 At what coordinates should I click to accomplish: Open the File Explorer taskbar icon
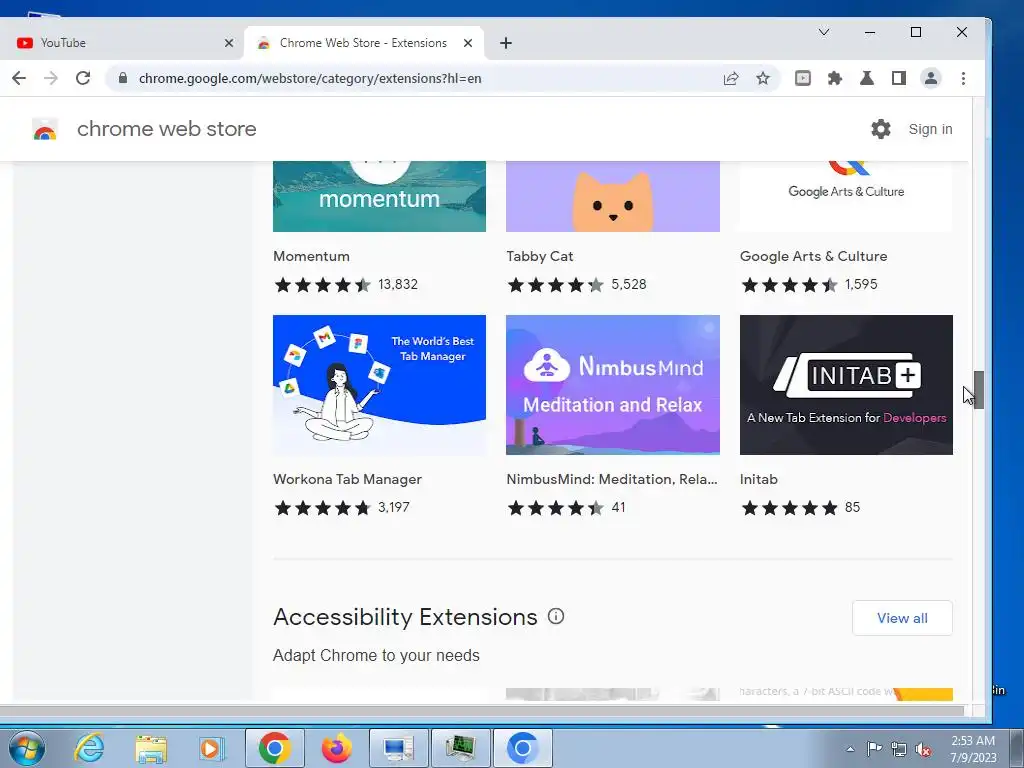click(151, 748)
